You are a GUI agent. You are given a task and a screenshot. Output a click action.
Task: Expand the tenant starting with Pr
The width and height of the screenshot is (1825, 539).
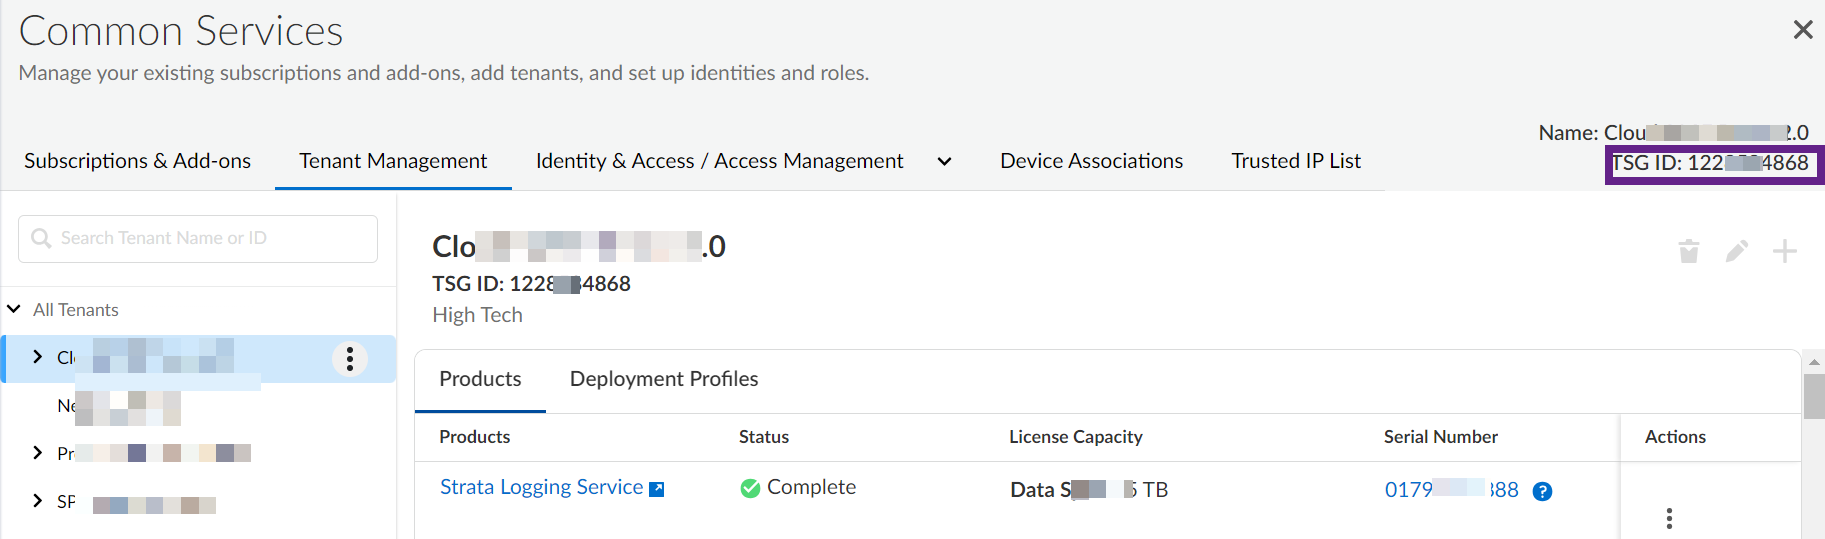coord(38,453)
